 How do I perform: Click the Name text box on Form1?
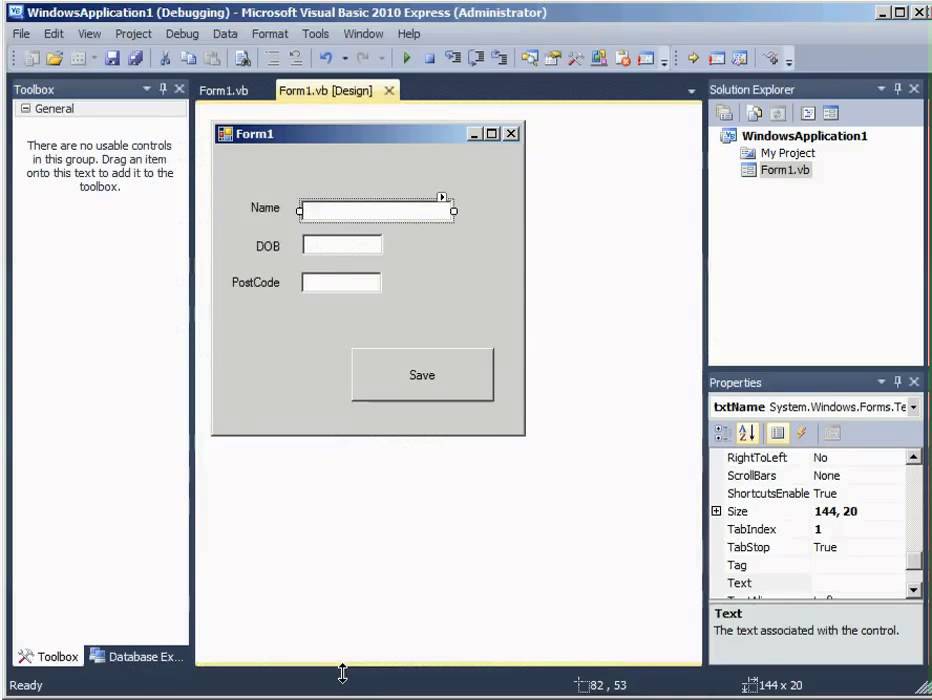[x=377, y=211]
